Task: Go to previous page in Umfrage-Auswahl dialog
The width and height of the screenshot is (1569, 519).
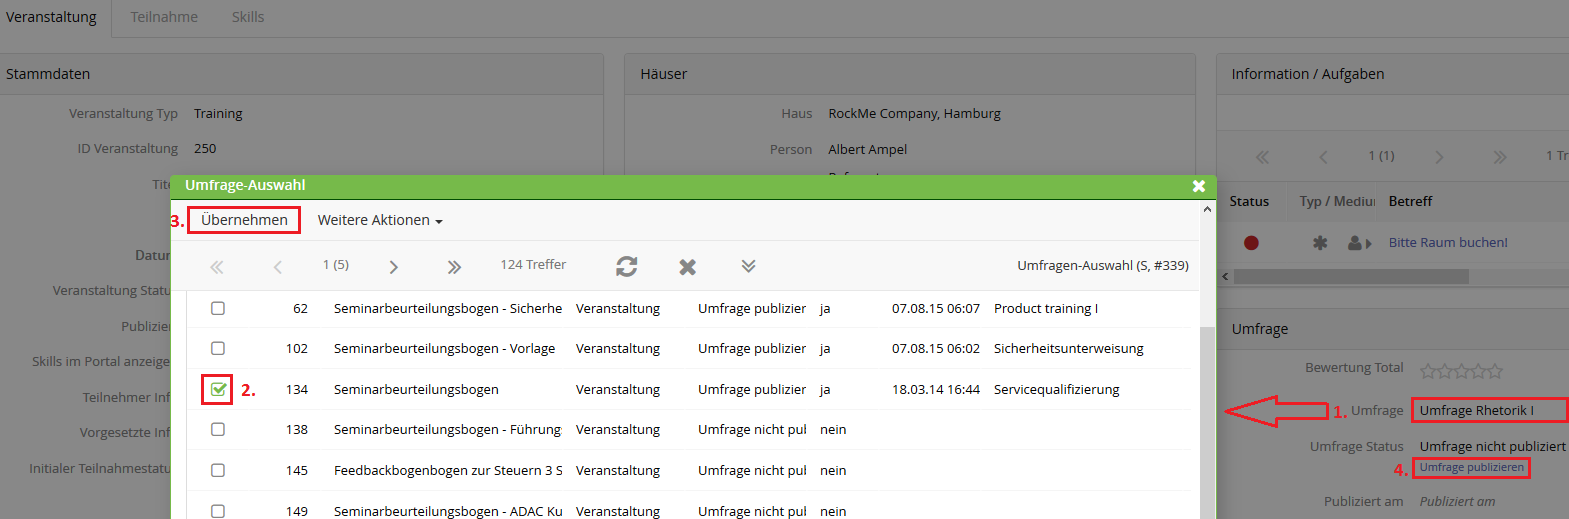Action: (x=278, y=266)
